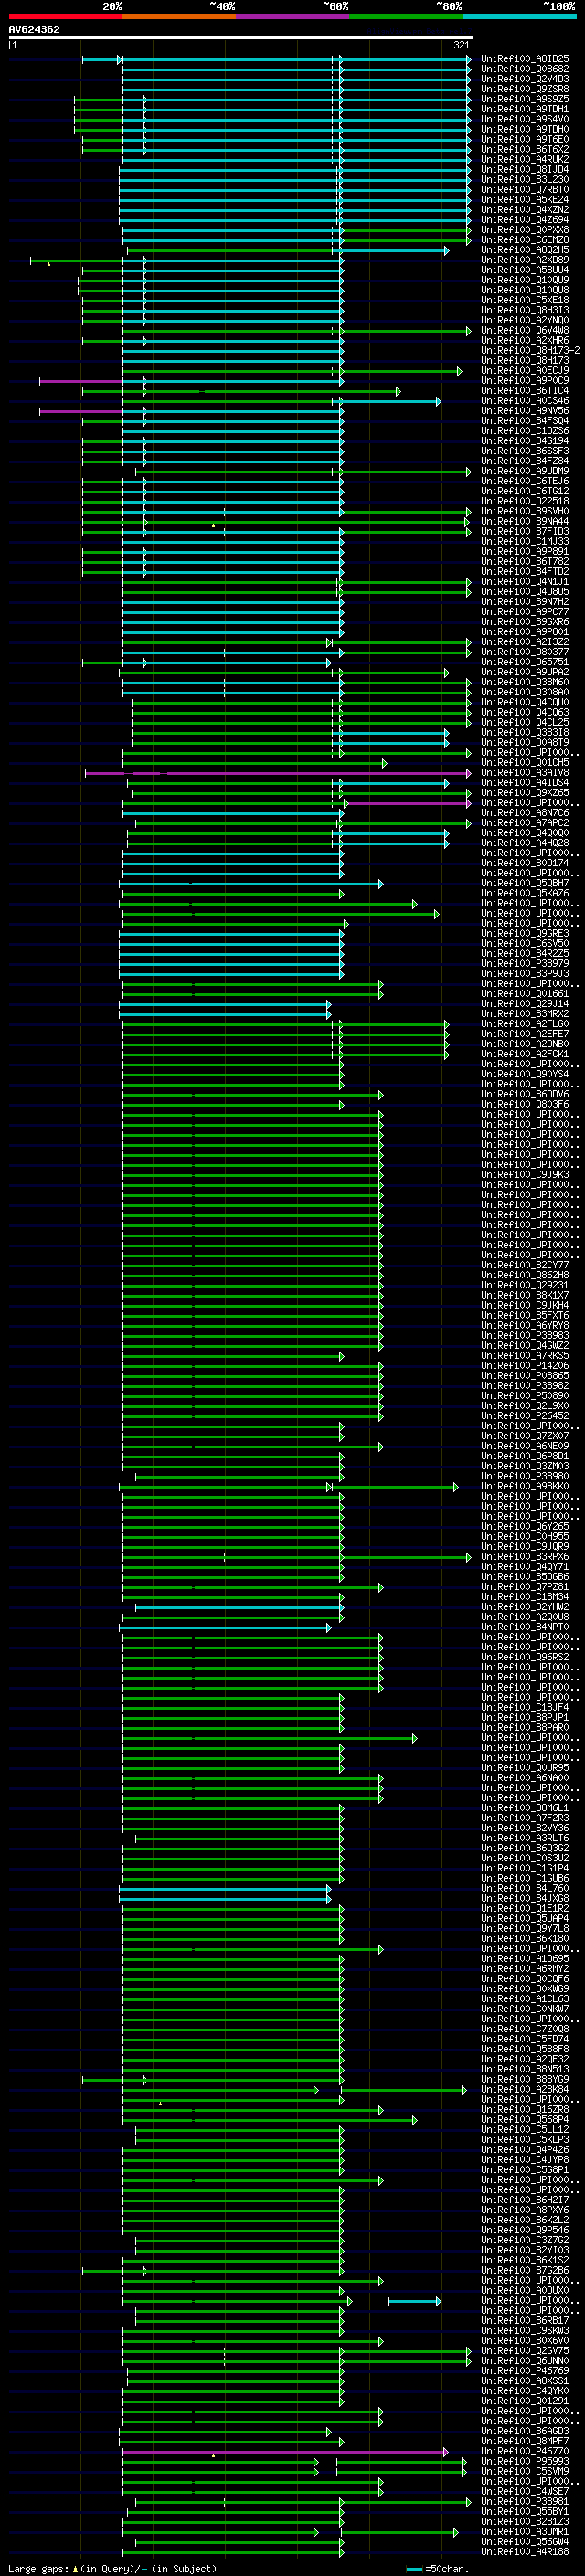Select the UniRef100_Q568P4 label
The image size is (585, 2576).
click(x=525, y=2119)
